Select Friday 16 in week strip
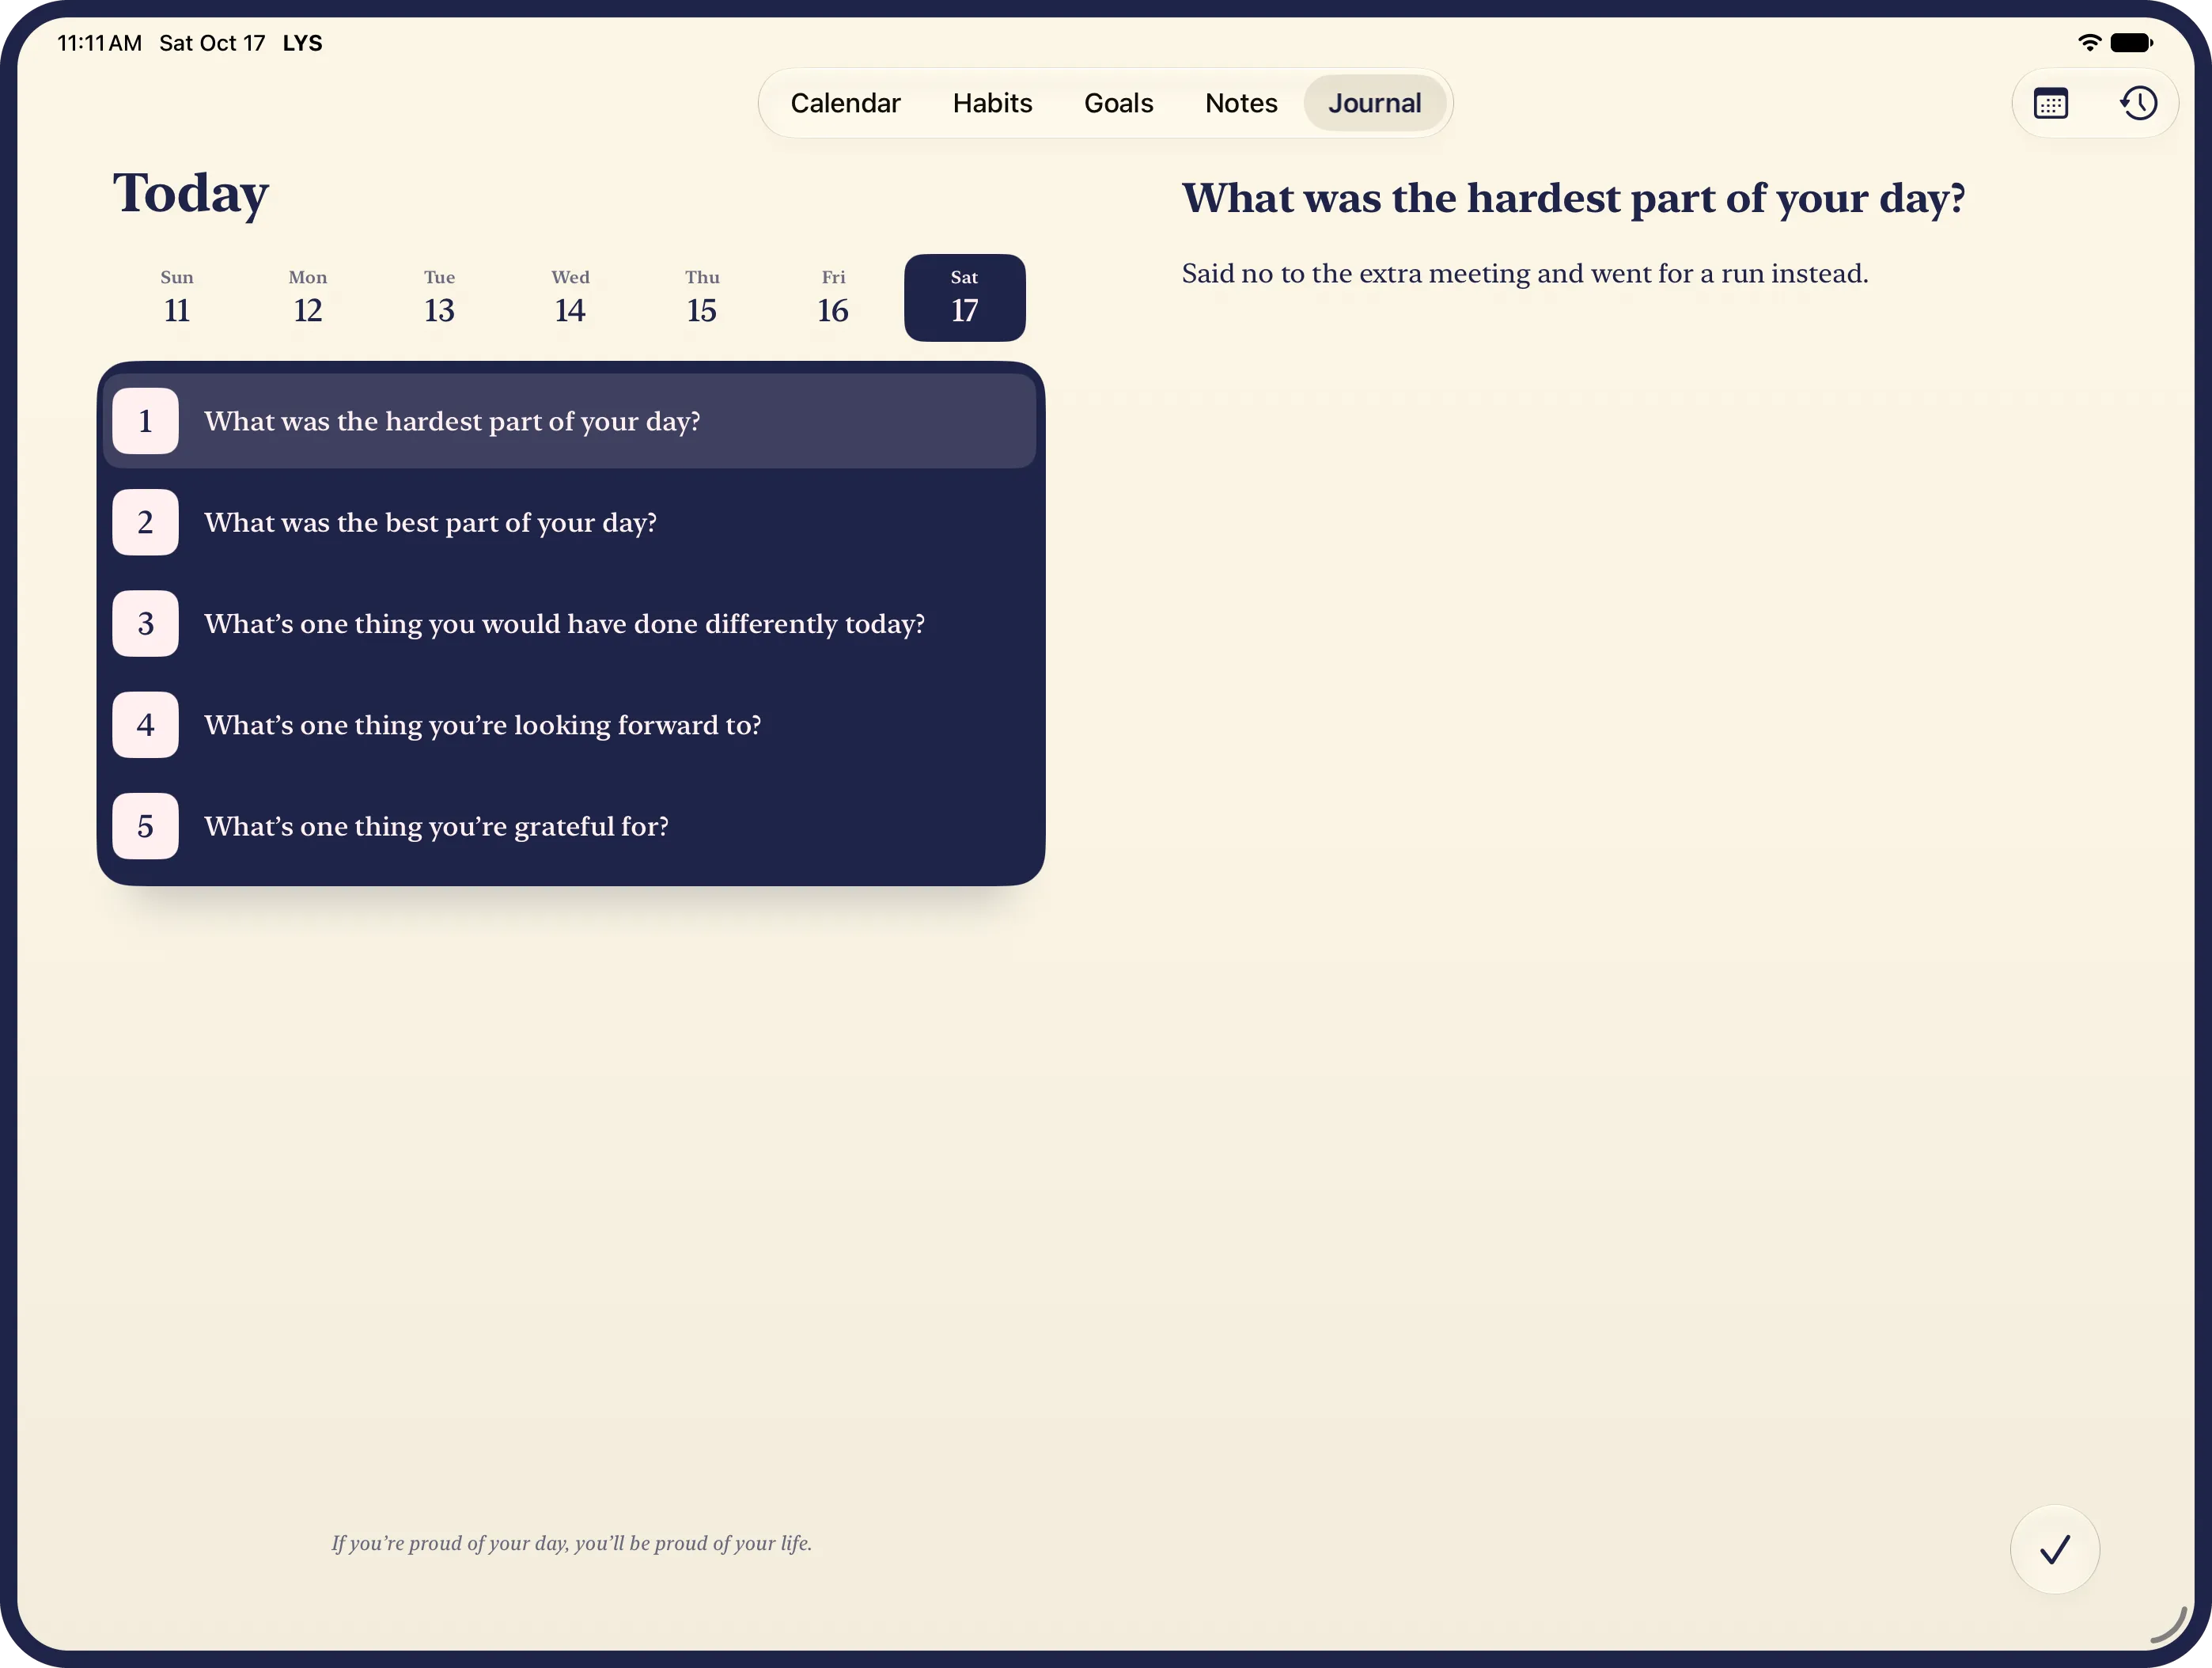 833,298
